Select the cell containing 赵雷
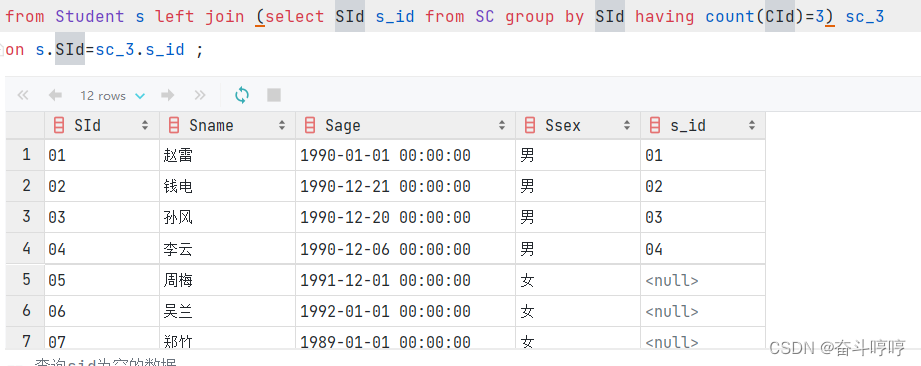 tap(227, 155)
